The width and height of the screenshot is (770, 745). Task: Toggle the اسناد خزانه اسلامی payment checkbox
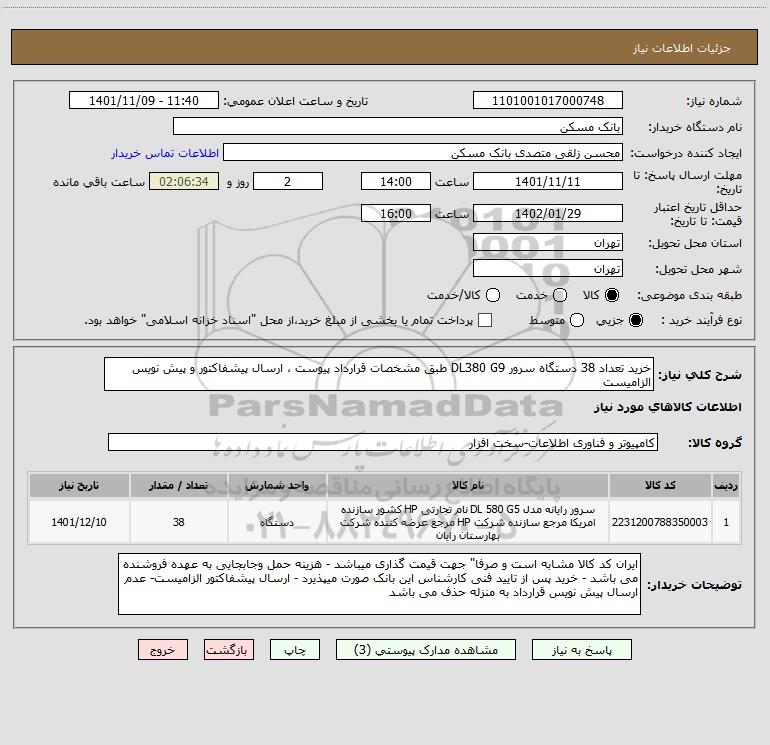click(485, 320)
